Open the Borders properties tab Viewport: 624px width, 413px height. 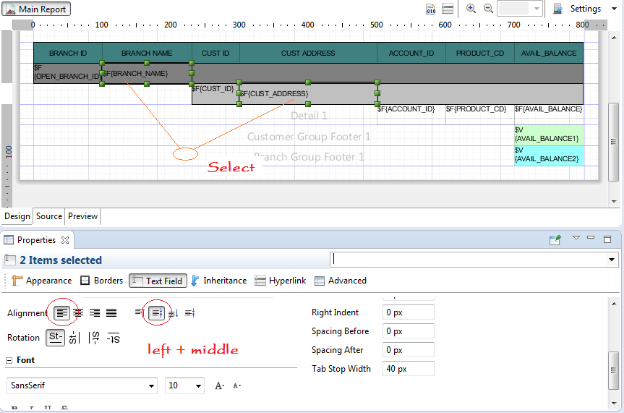click(101, 281)
